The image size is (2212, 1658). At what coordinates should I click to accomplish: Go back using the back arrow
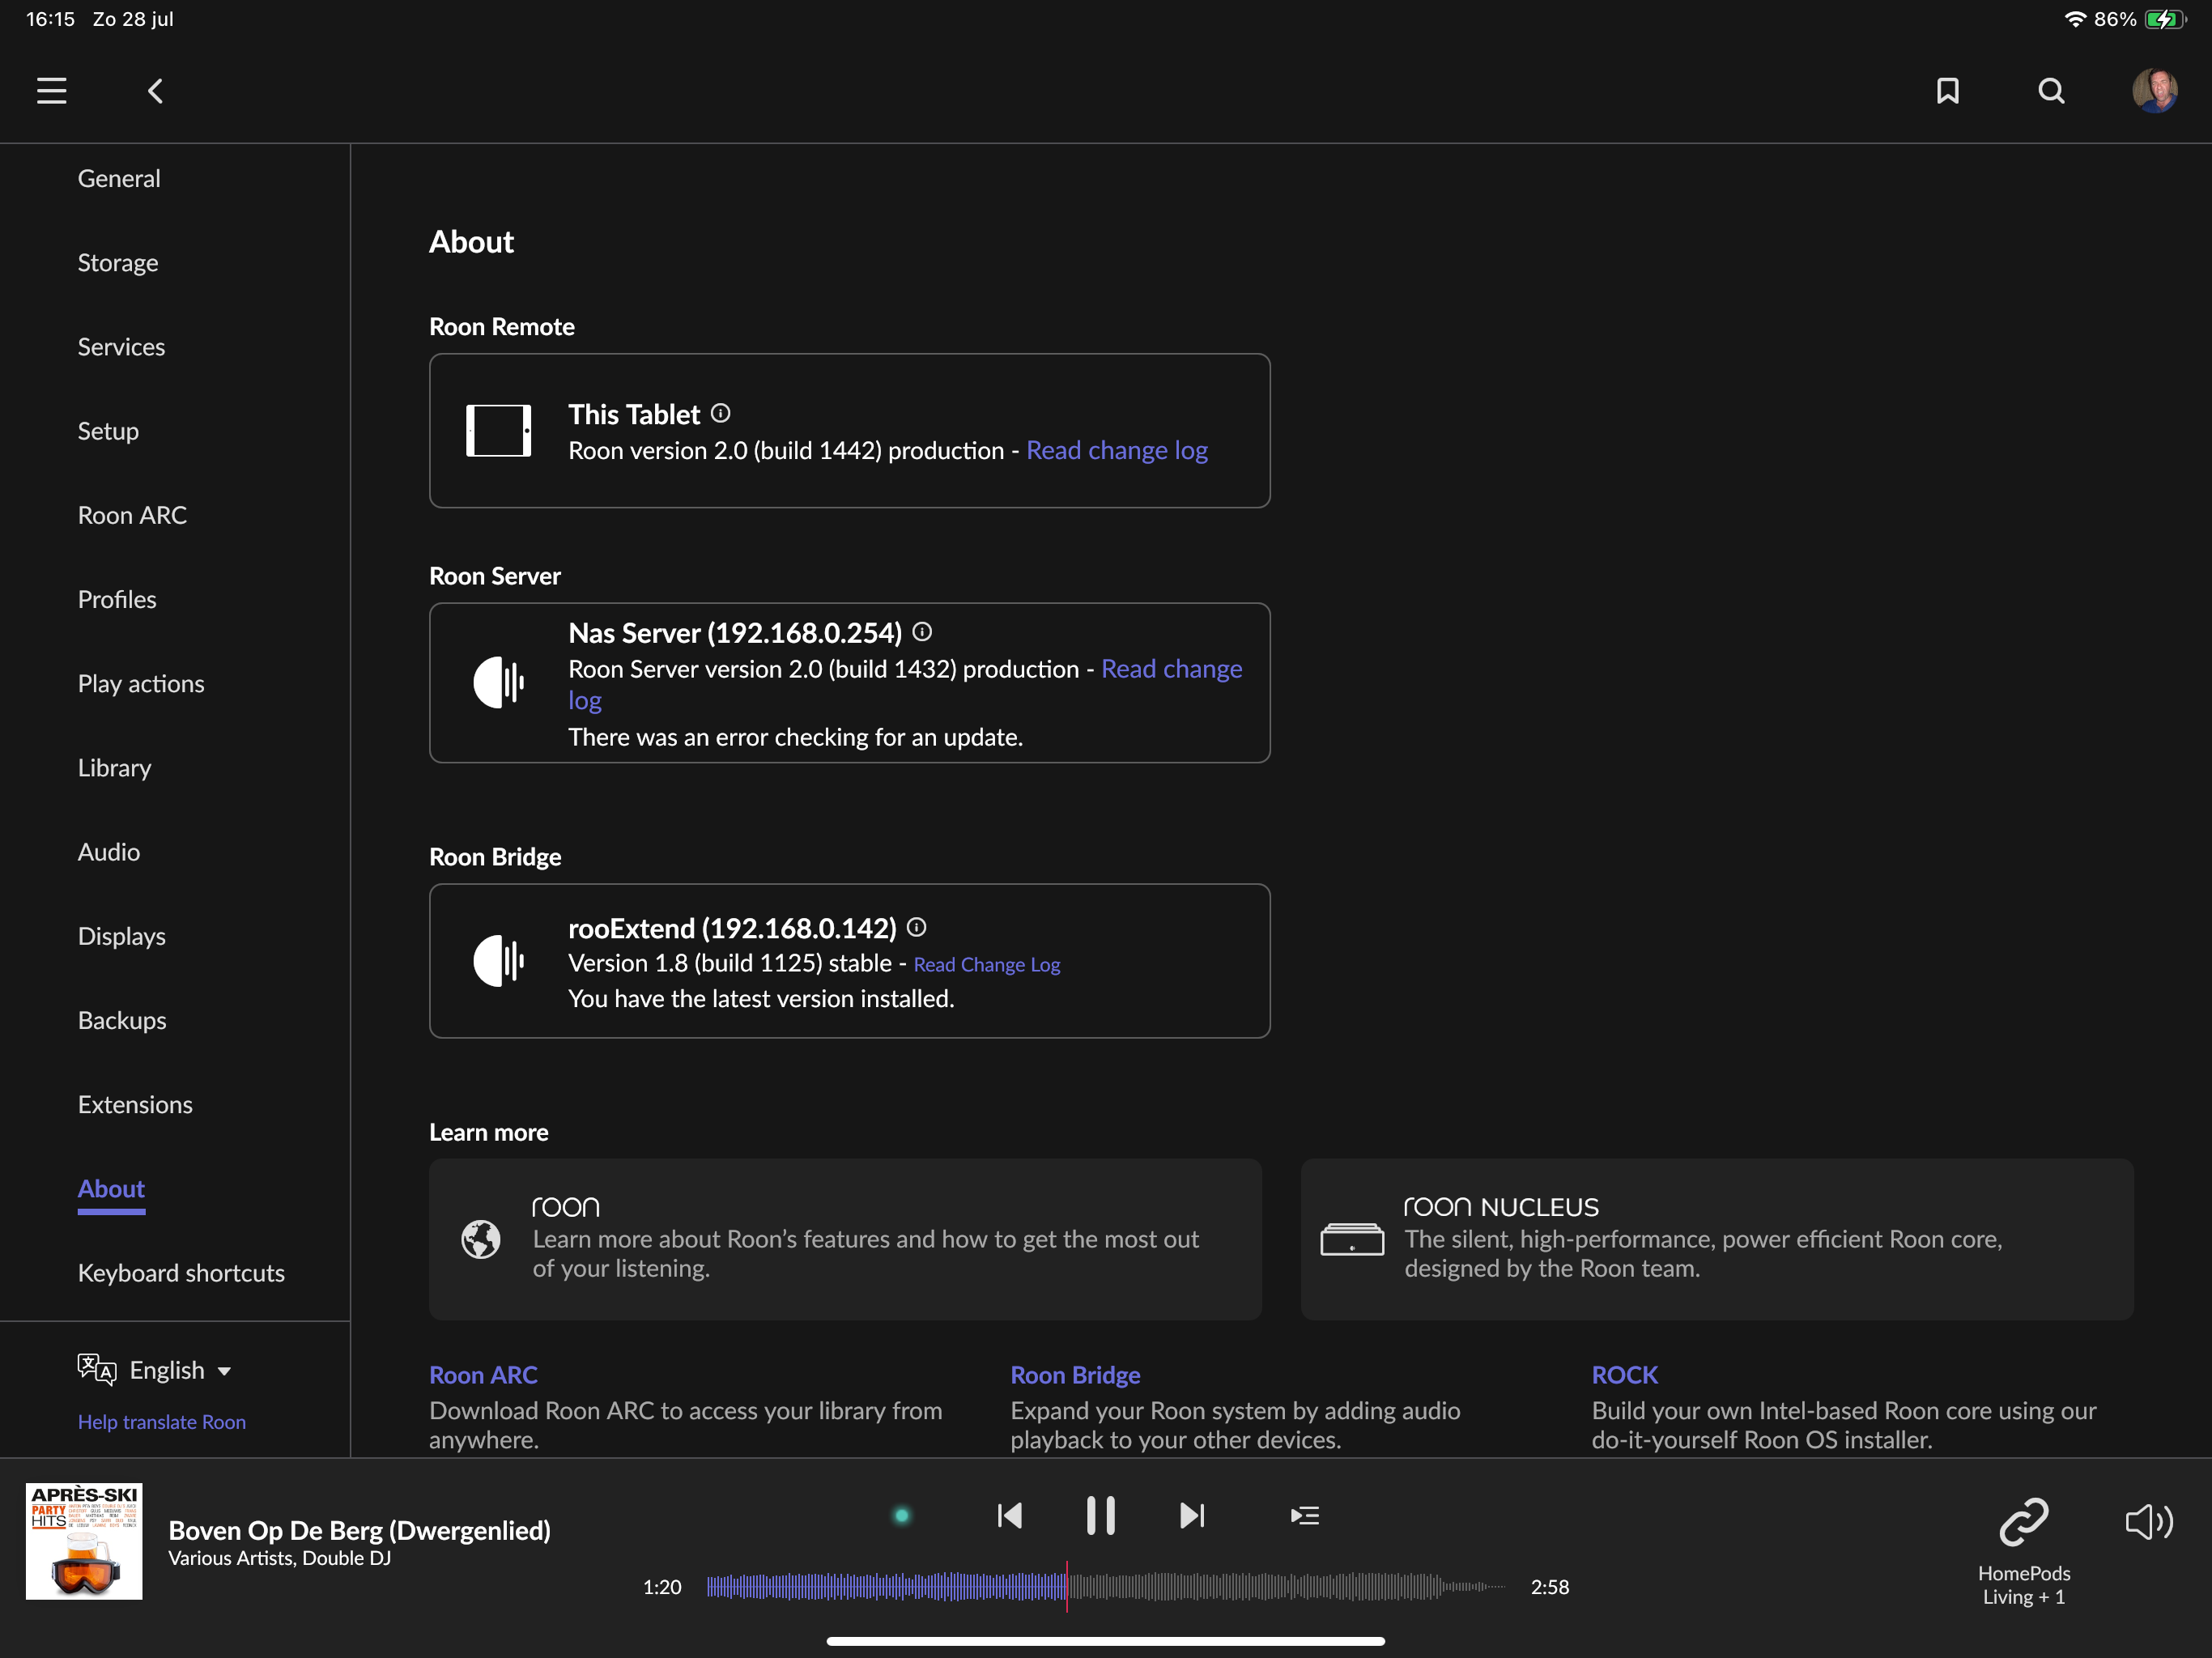[155, 91]
